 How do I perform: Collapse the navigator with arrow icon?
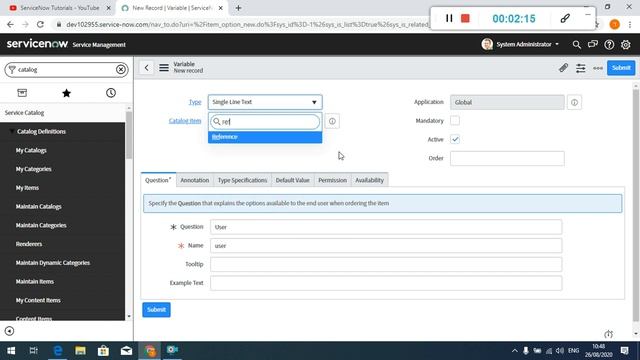coord(9,331)
